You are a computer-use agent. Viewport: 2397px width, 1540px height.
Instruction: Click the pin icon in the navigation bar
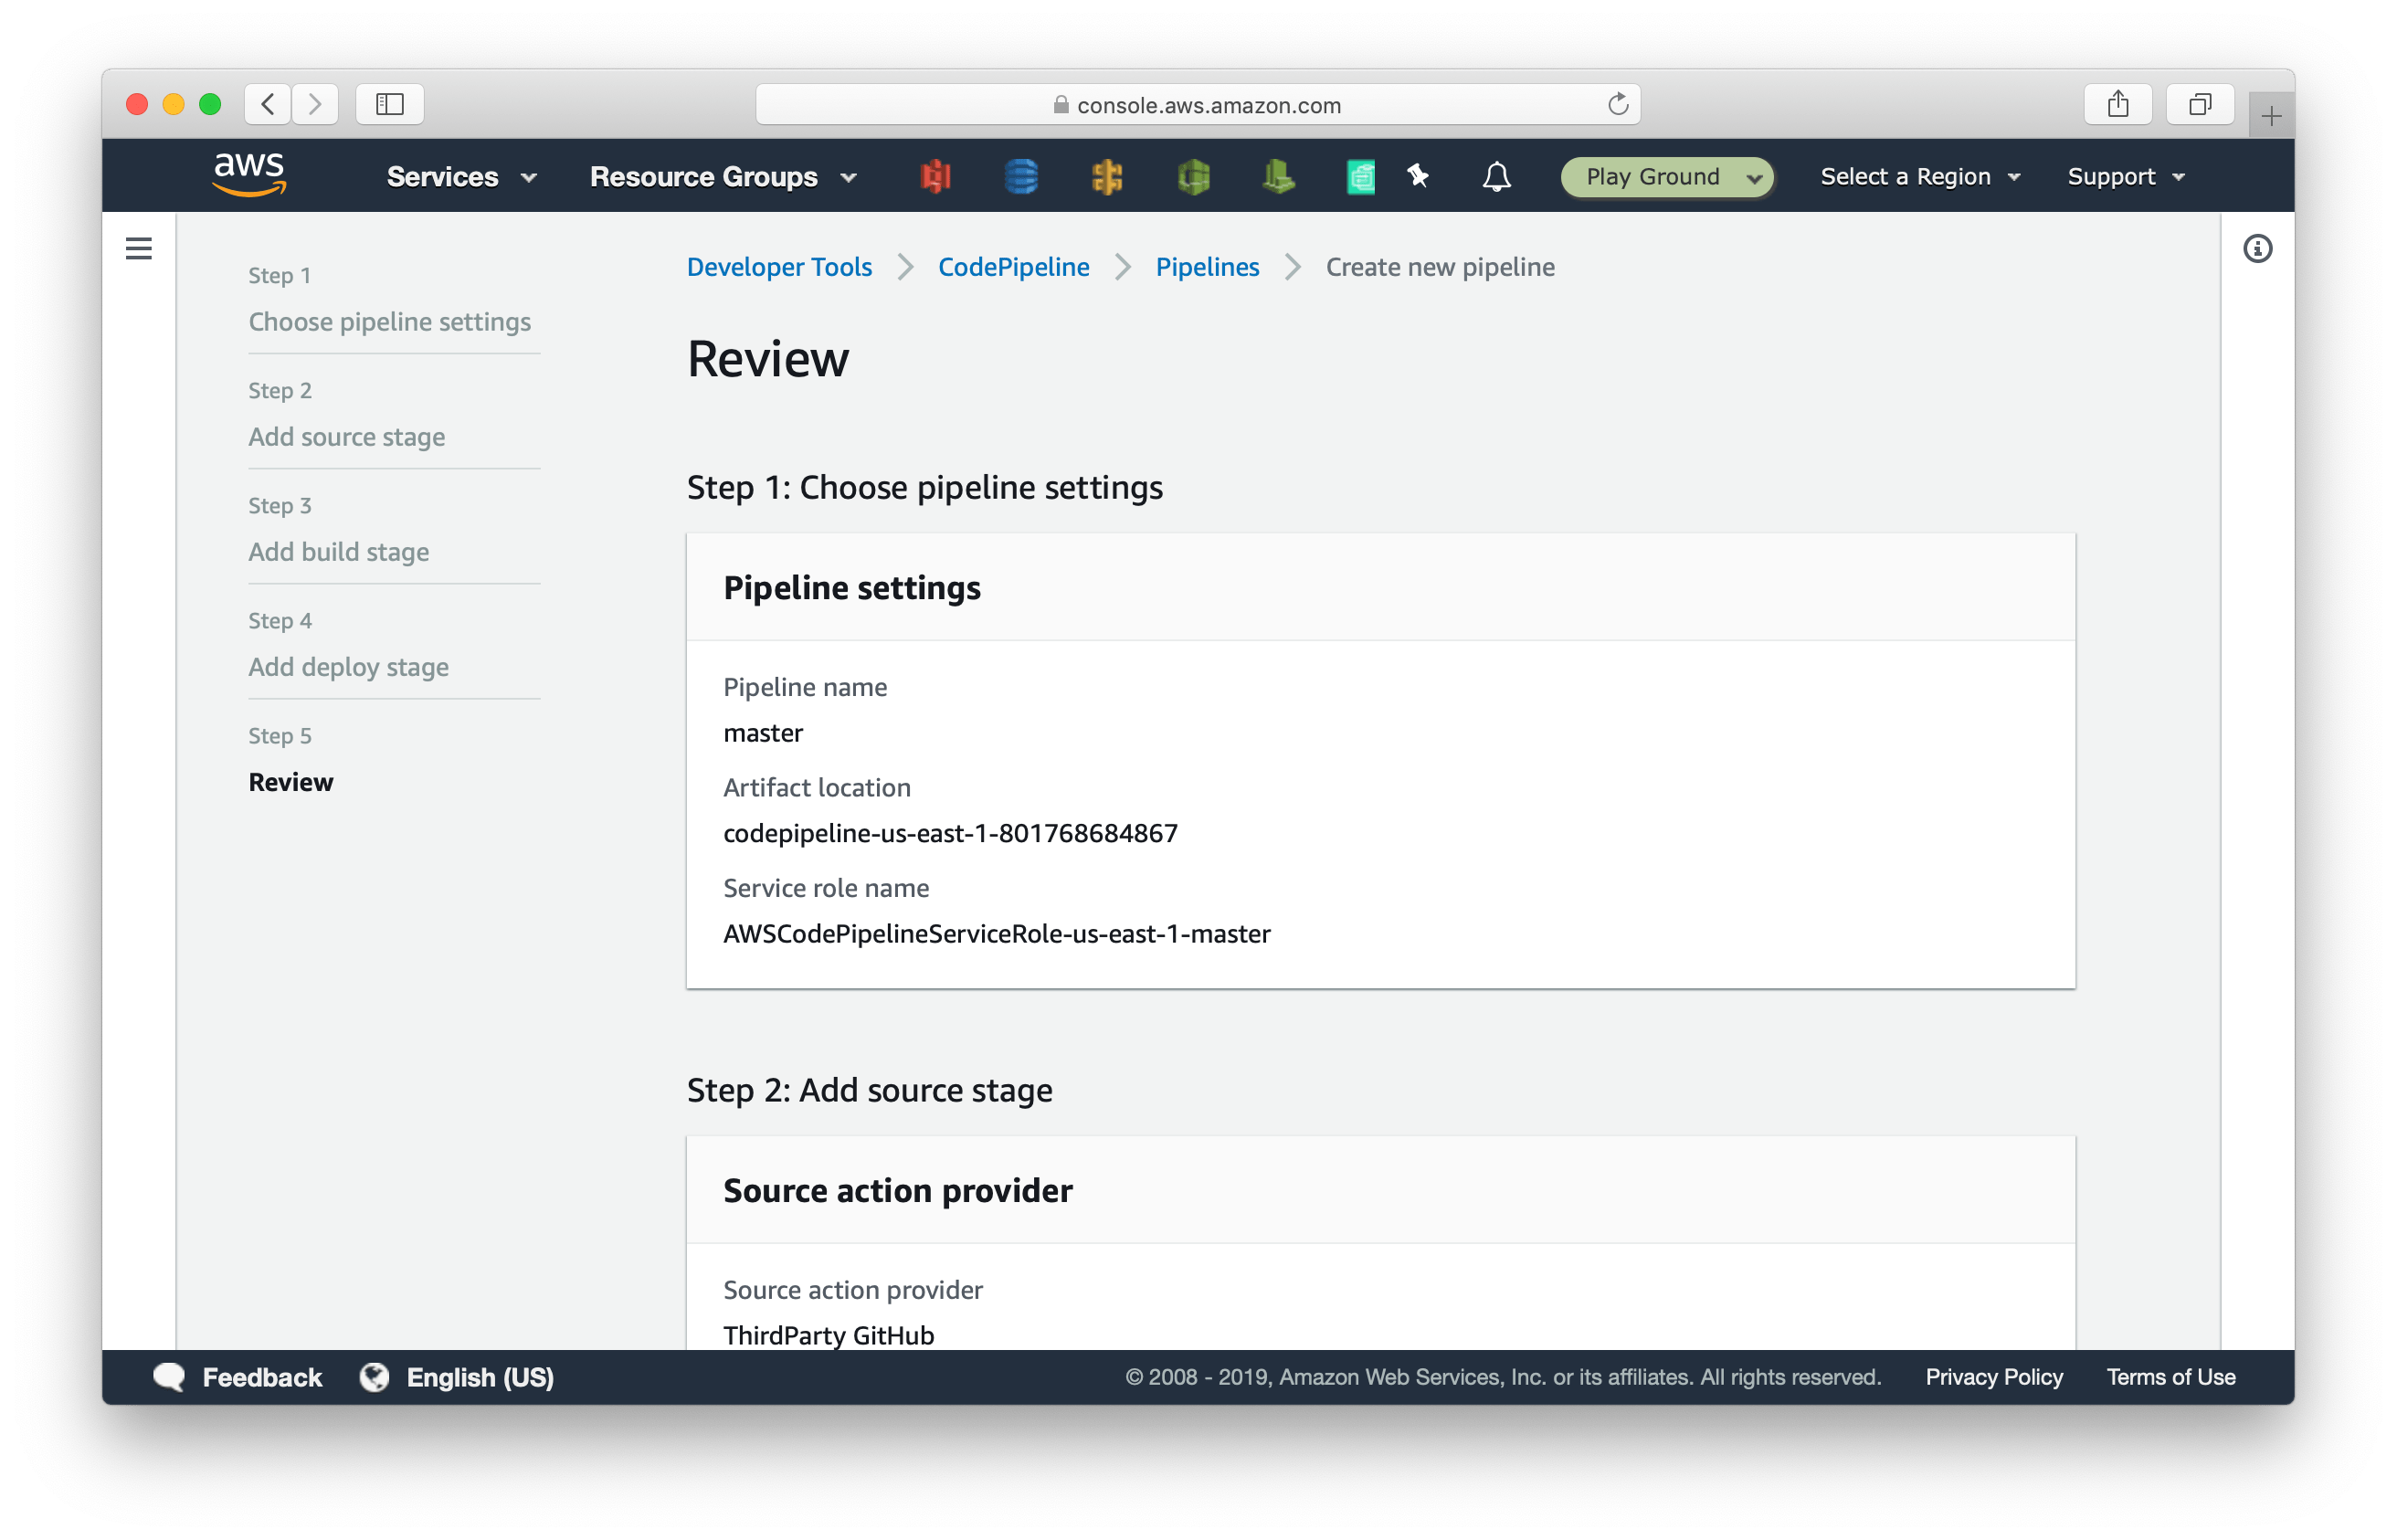click(x=1417, y=176)
